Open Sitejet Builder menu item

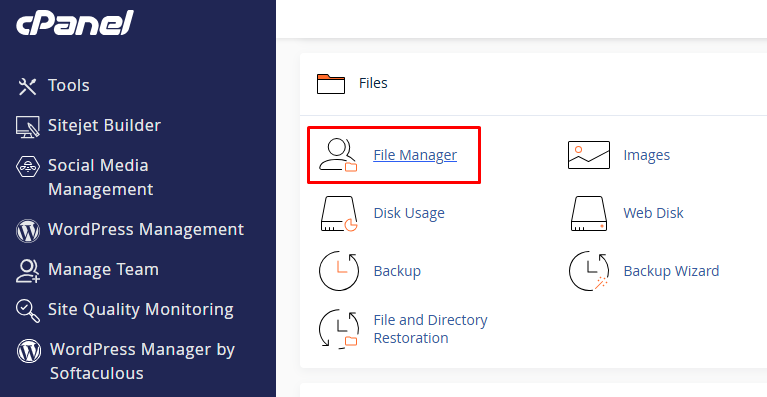coord(104,126)
